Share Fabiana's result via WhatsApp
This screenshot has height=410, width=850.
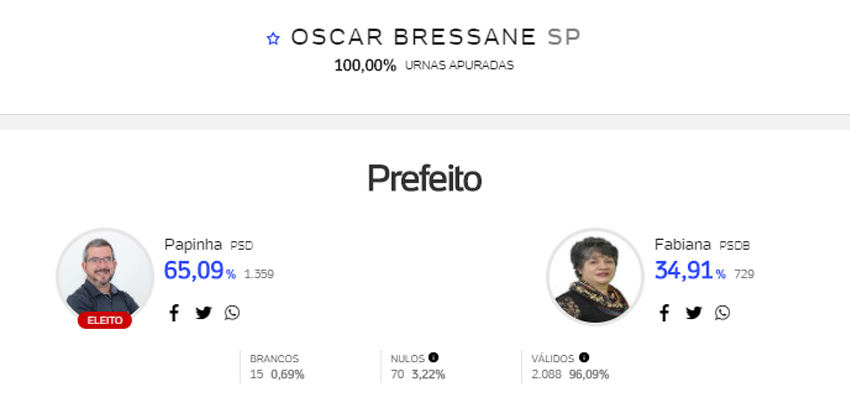coord(722,313)
